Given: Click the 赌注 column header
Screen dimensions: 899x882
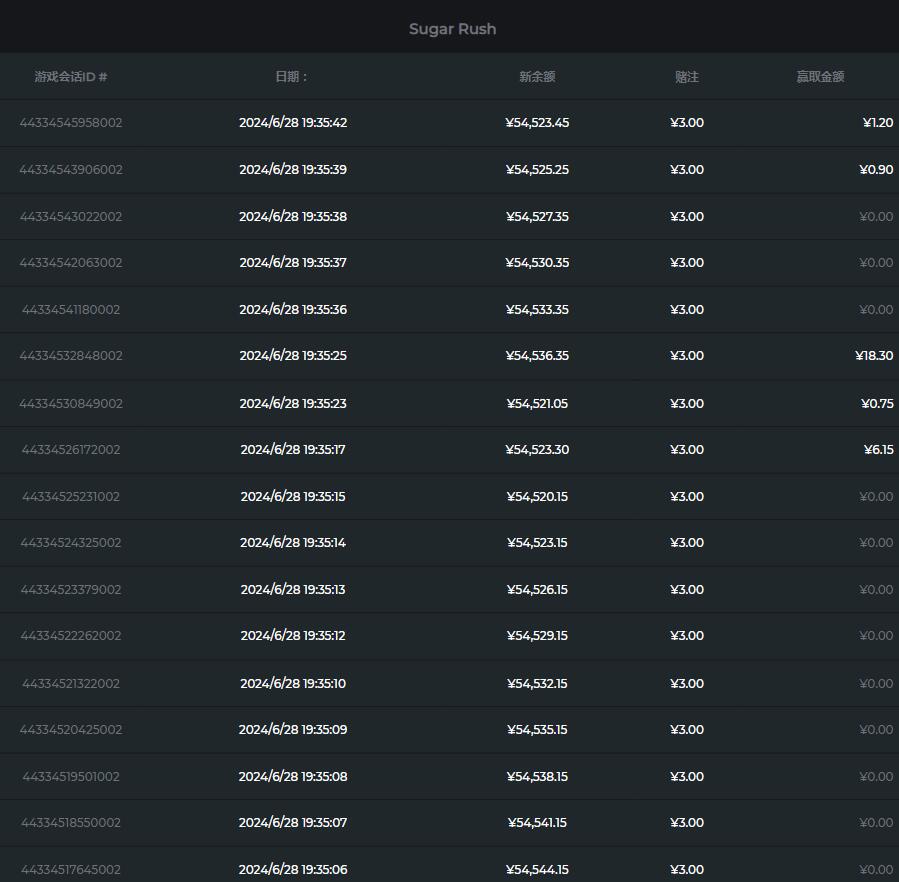Looking at the screenshot, I should click(687, 77).
